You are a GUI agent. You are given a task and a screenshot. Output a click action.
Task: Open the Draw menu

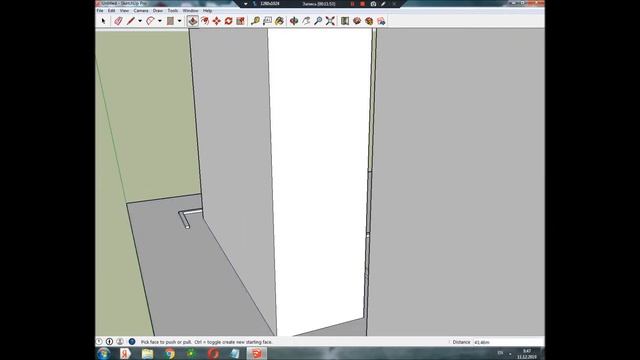click(x=158, y=11)
